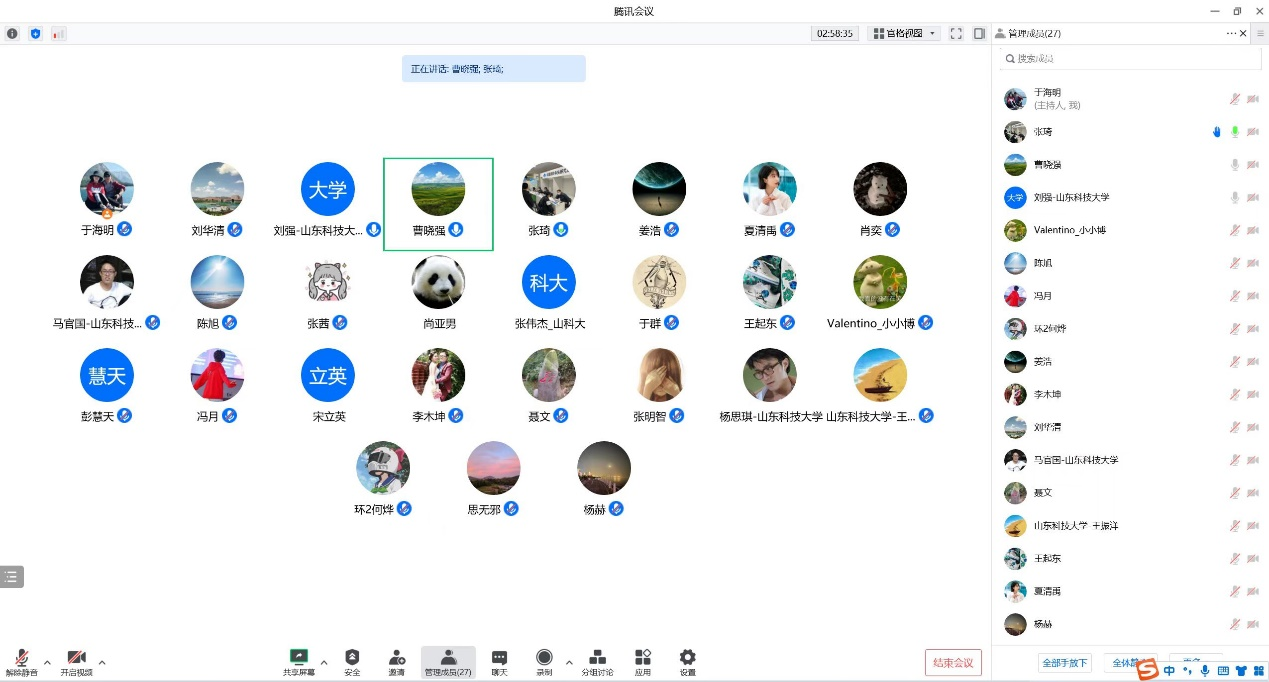Click the Invite (邀请) icon
Viewport: 1269px width, 682px height.
(397, 660)
